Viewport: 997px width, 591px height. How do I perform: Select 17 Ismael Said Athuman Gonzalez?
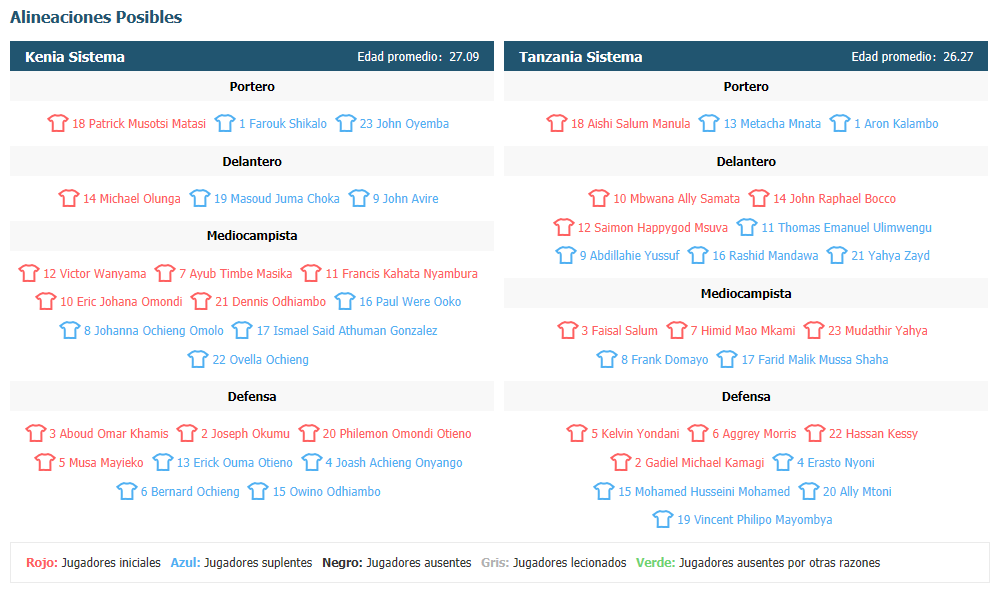(347, 331)
